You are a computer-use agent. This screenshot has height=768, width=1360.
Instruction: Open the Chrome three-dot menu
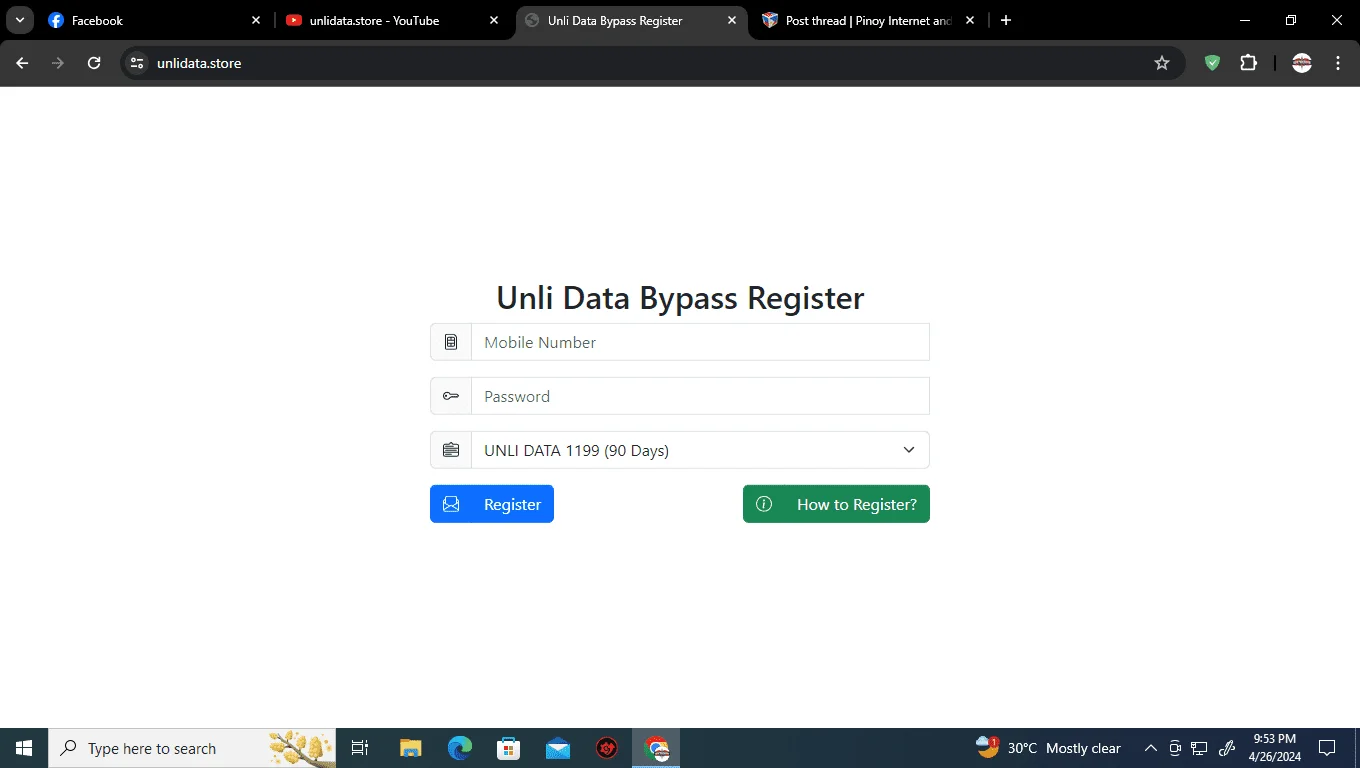(x=1338, y=63)
